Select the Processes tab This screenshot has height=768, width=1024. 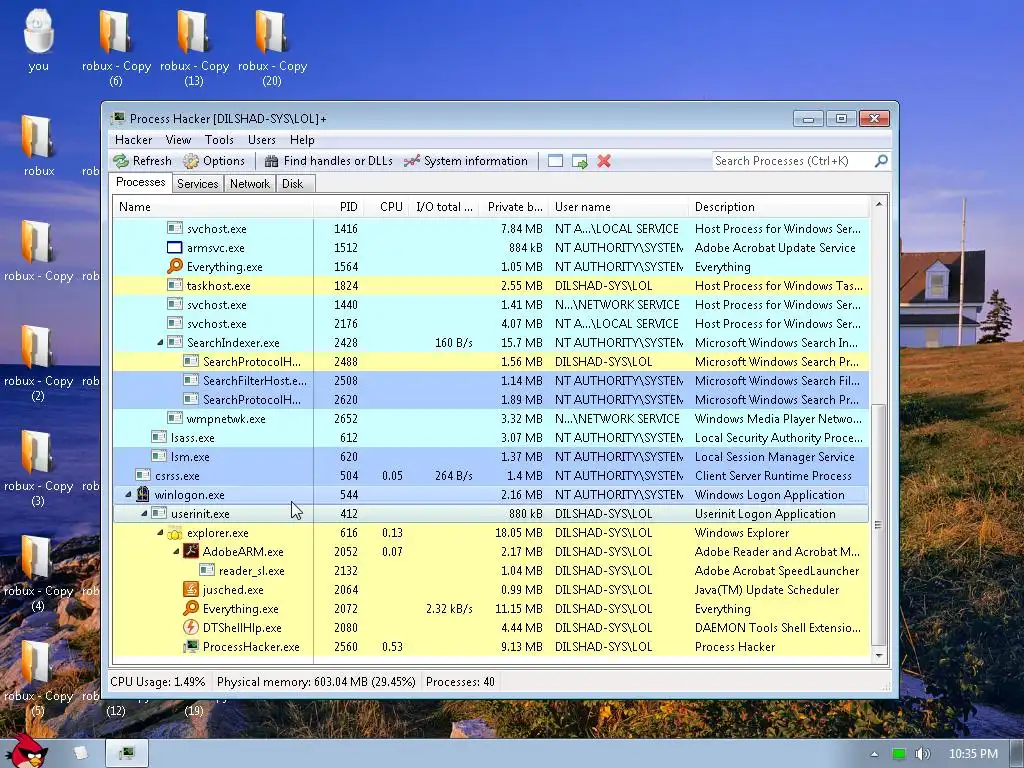pyautogui.click(x=140, y=182)
